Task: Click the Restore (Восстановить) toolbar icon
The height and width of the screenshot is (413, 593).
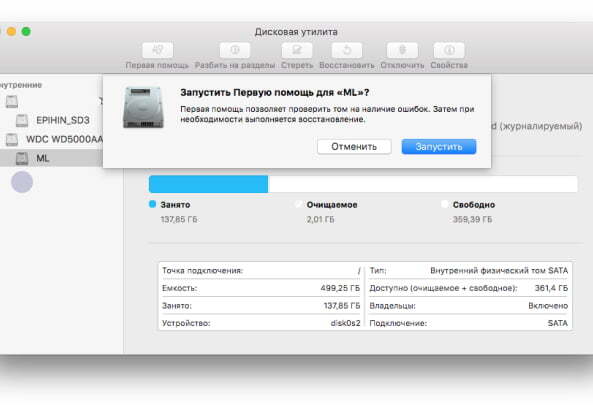Action: tap(346, 50)
